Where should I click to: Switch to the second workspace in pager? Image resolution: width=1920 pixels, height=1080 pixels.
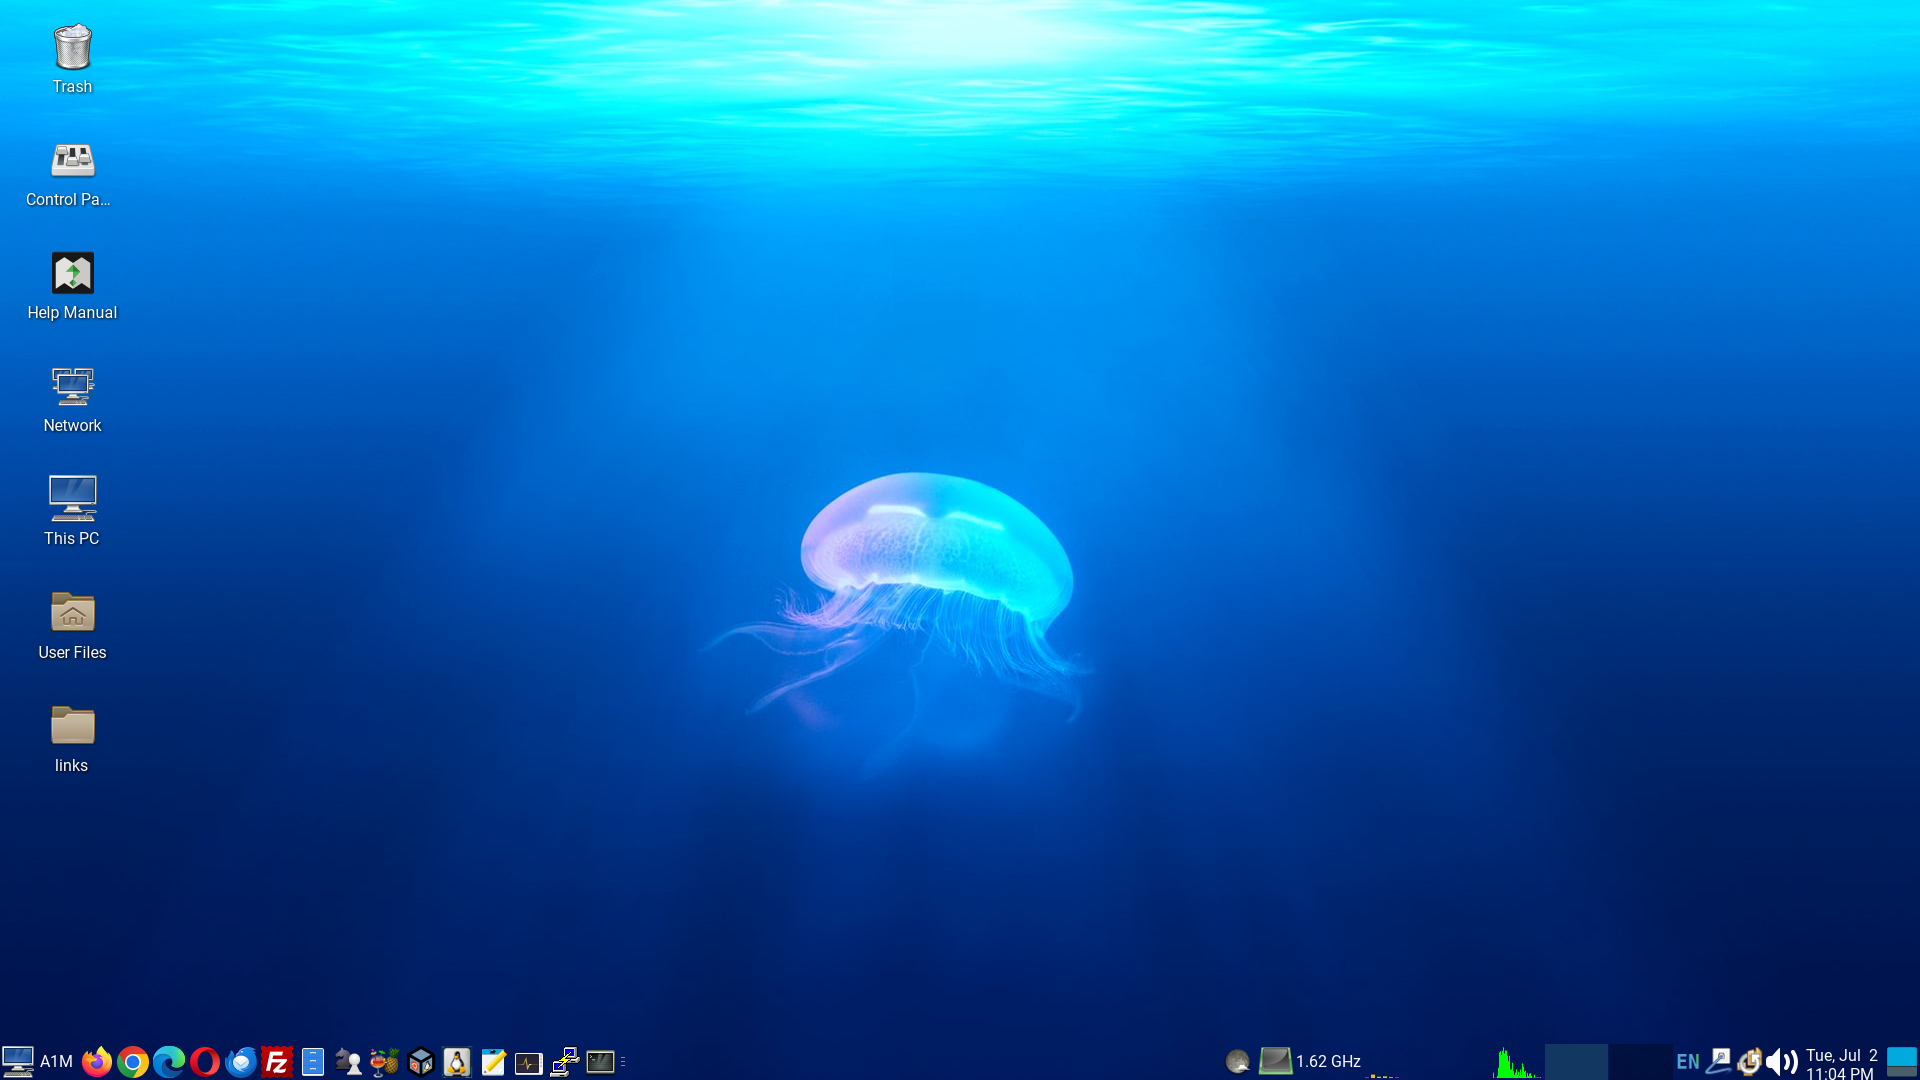coord(1640,1061)
